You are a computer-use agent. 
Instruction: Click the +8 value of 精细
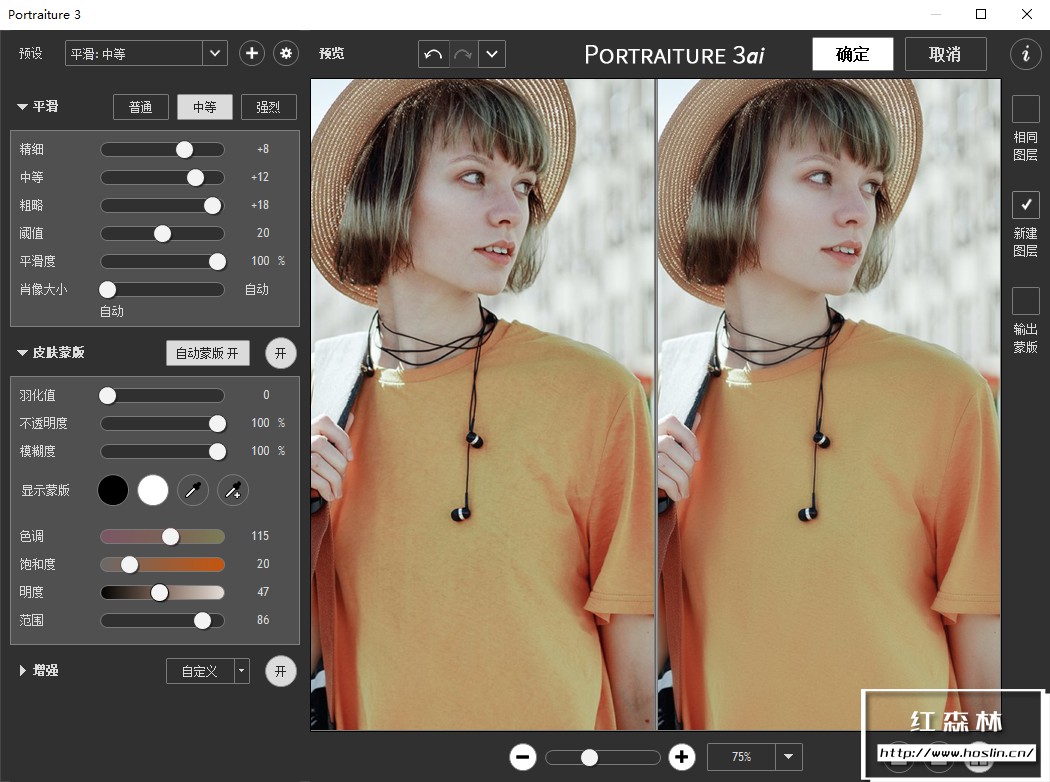[263, 149]
